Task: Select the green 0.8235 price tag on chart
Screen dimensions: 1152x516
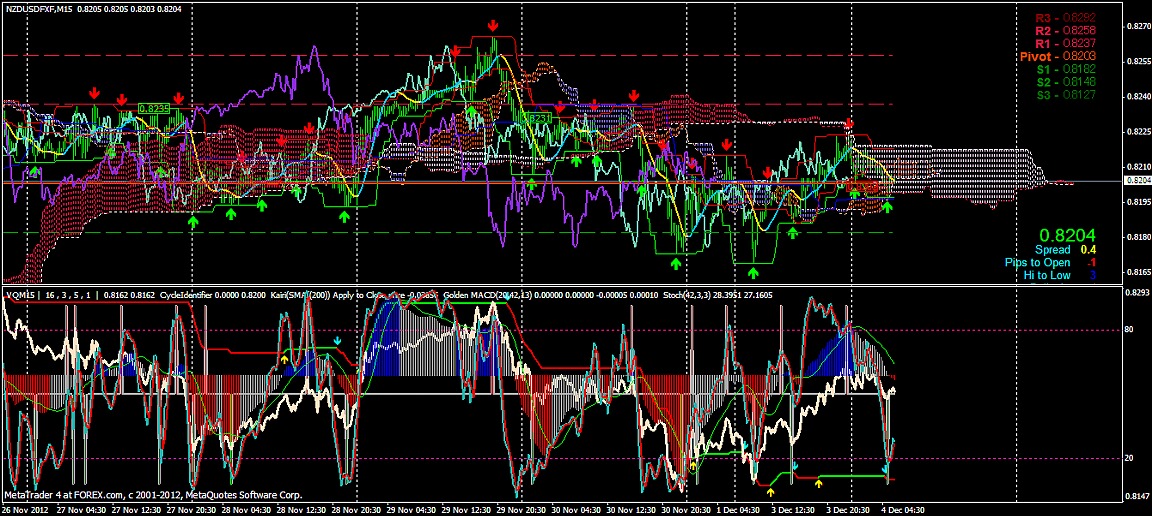Action: click(153, 107)
